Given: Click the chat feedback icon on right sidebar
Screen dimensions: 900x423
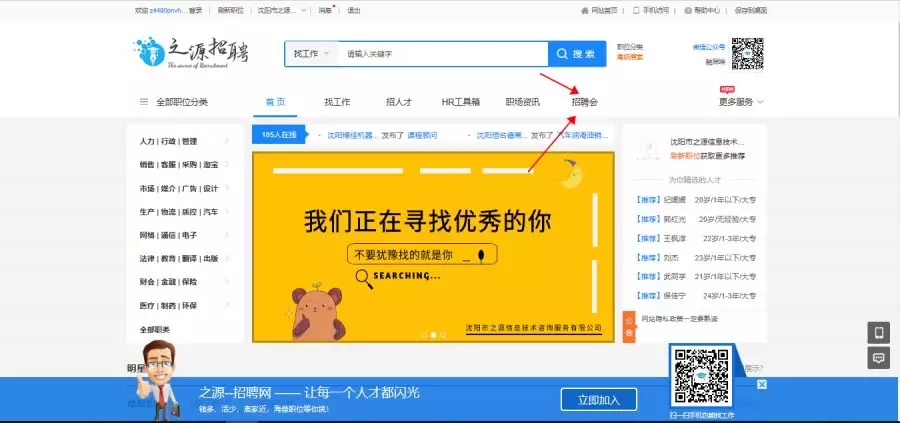Looking at the screenshot, I should coord(879,357).
